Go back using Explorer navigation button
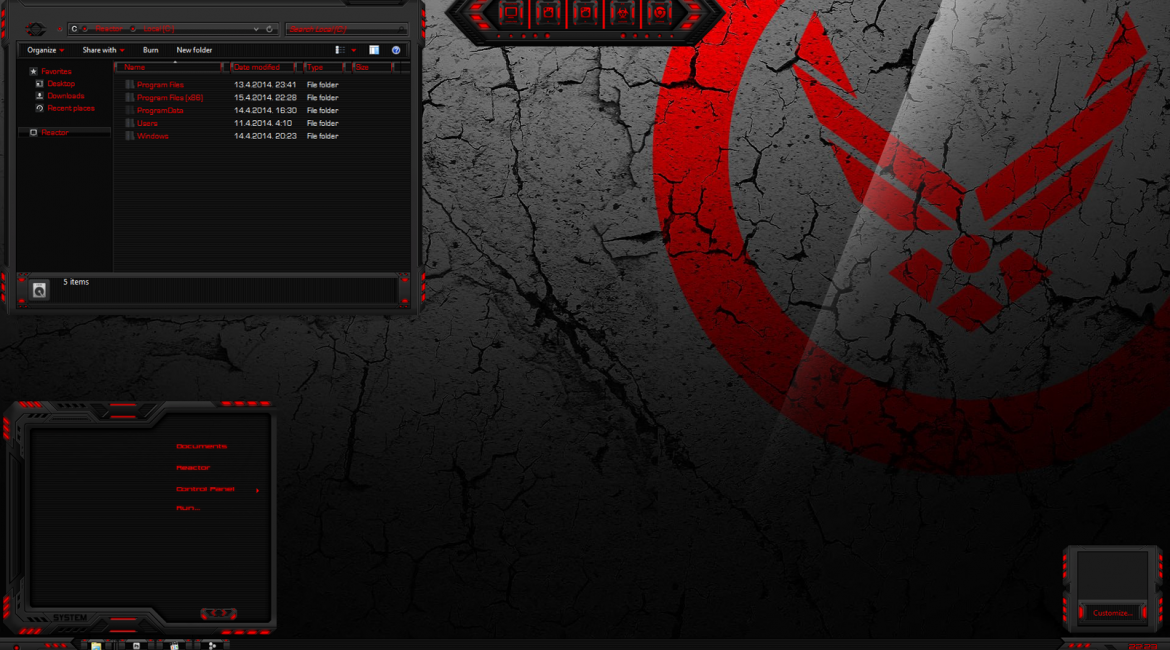This screenshot has width=1170, height=650. point(35,29)
